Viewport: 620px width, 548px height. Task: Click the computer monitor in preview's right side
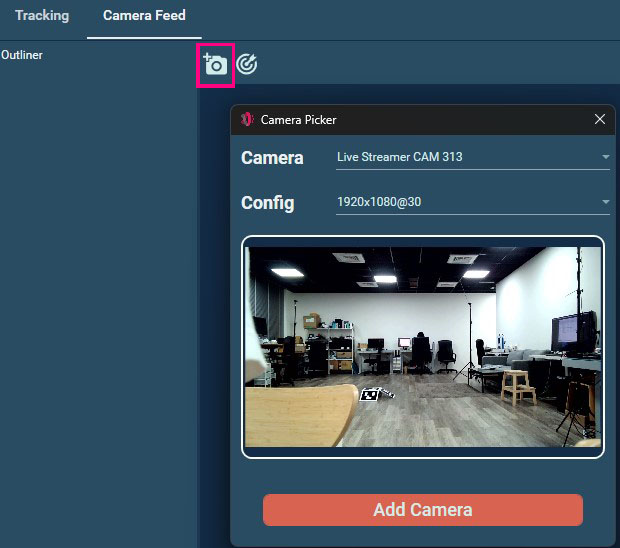coord(569,330)
